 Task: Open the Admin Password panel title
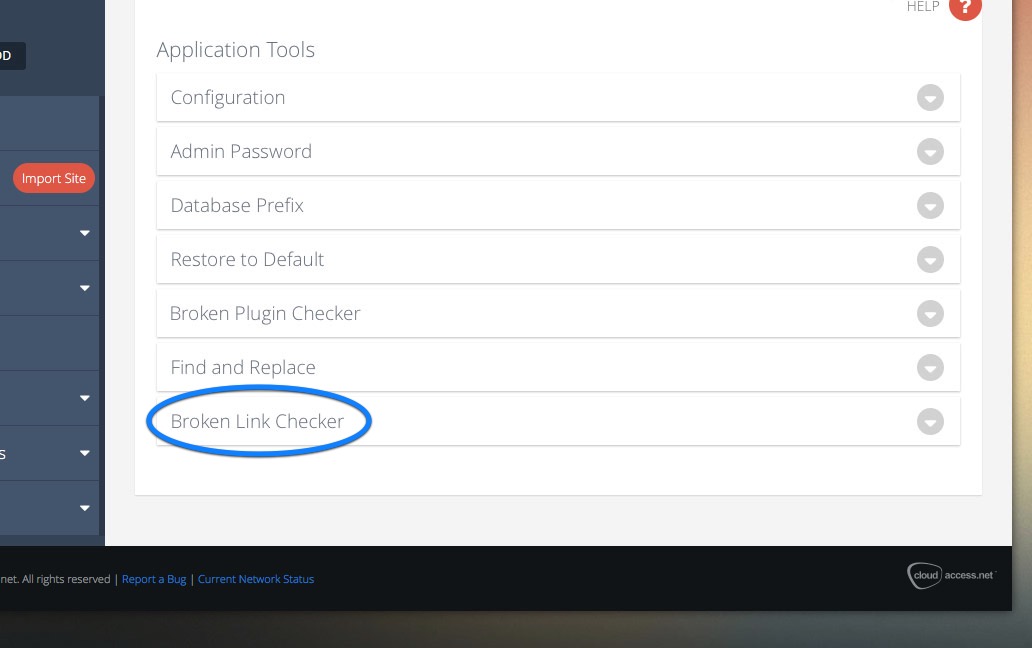(x=241, y=151)
